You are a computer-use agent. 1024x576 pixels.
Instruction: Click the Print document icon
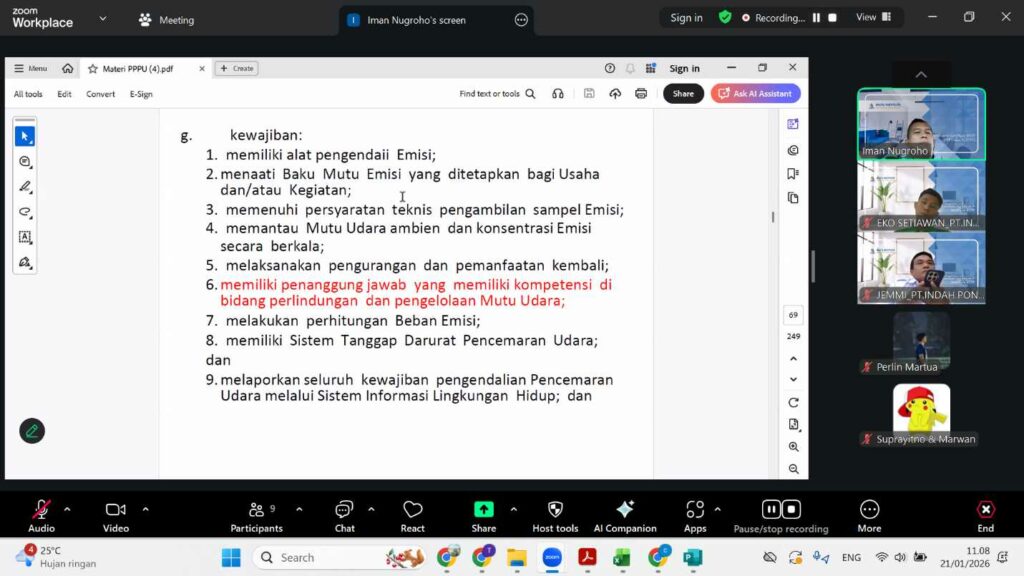640,93
